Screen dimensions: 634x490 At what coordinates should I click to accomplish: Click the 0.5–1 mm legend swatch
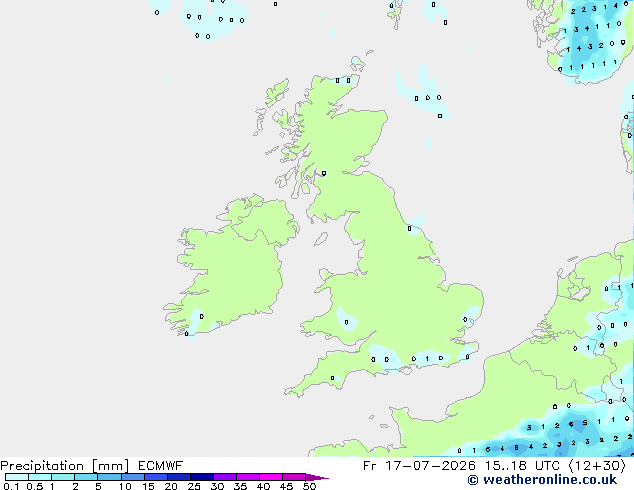coord(40,477)
